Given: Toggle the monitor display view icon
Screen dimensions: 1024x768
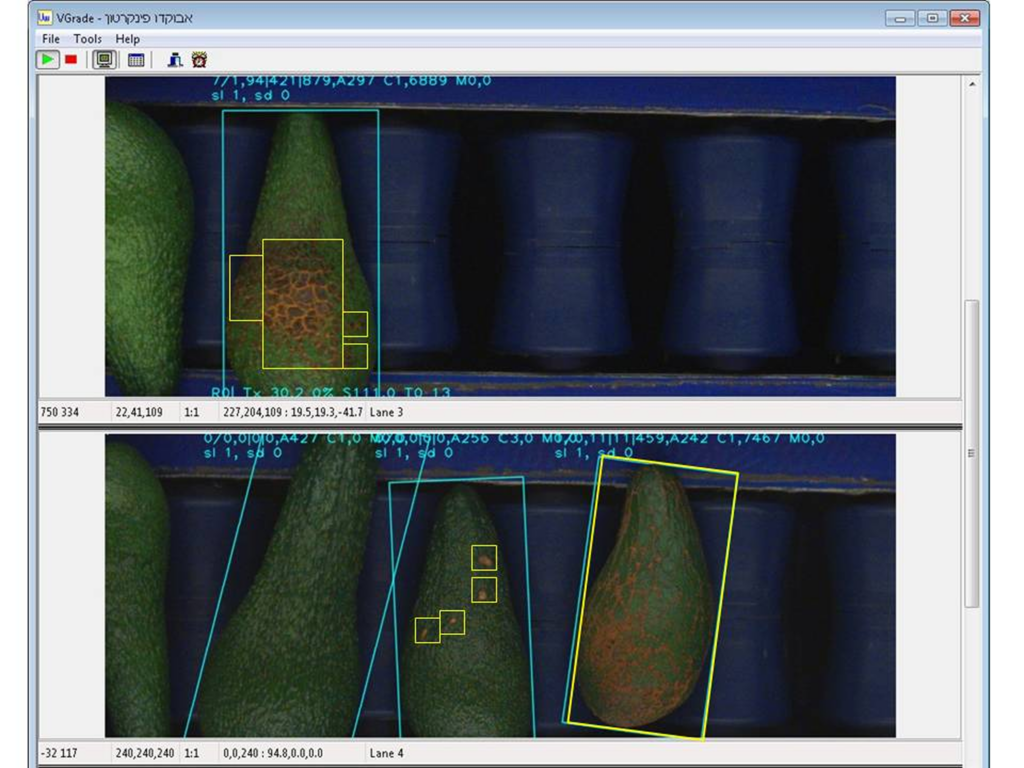Looking at the screenshot, I should [x=103, y=60].
